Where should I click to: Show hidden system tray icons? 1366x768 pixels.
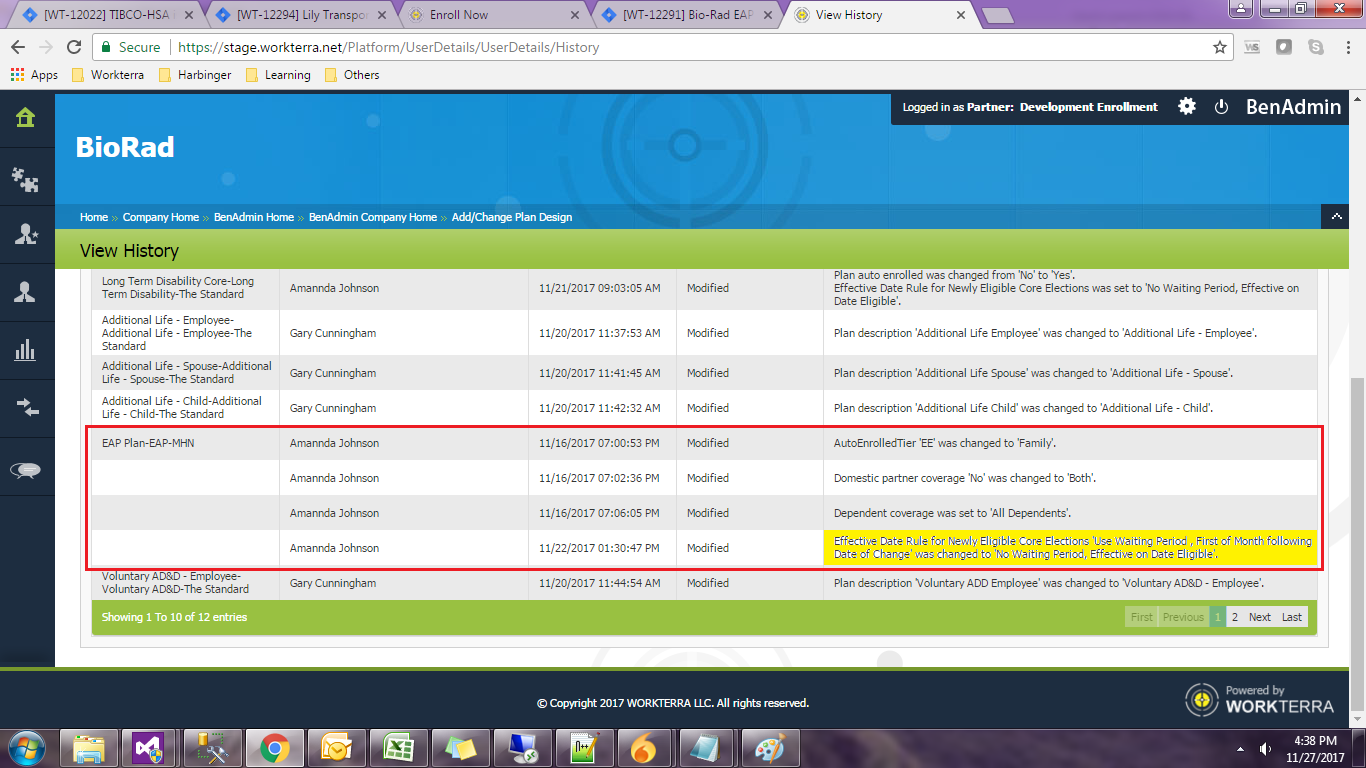[1241, 748]
